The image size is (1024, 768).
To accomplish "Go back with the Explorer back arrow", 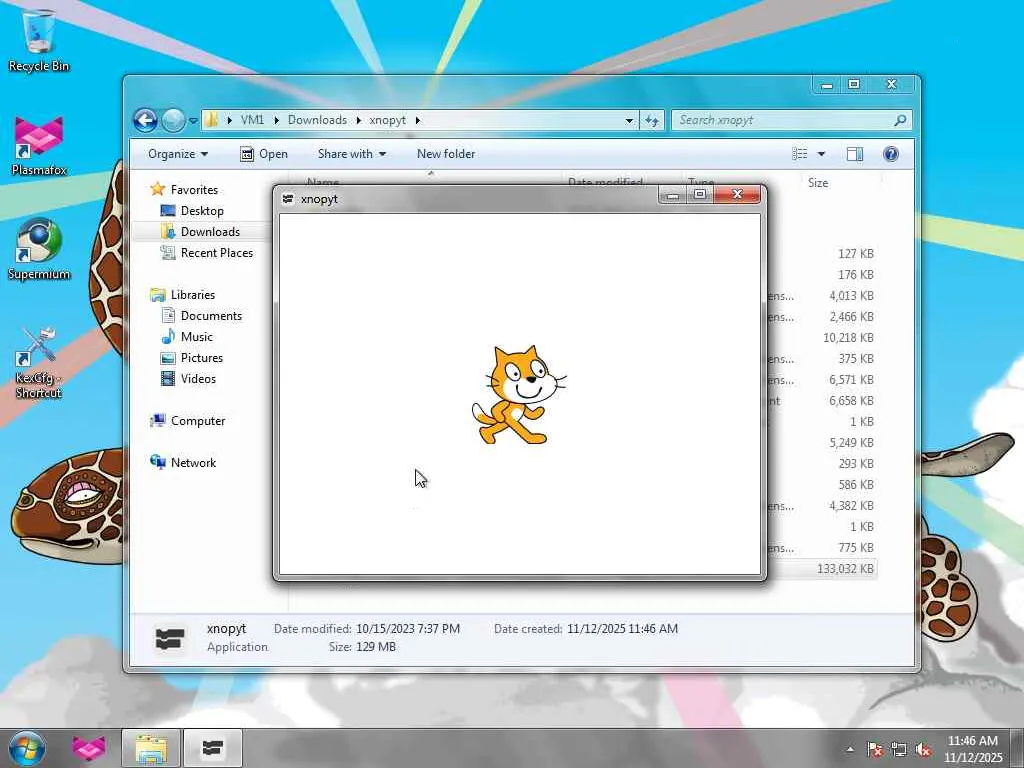I will (145, 120).
